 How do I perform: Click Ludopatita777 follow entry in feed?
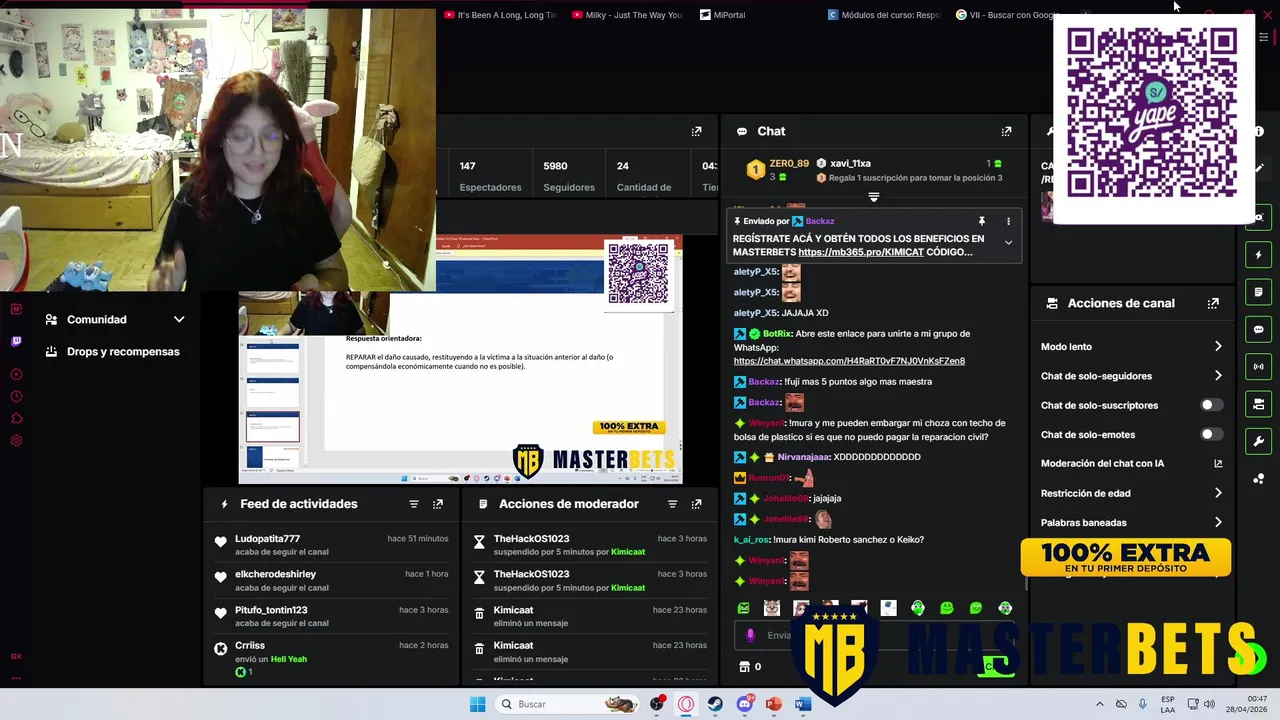pyautogui.click(x=332, y=545)
